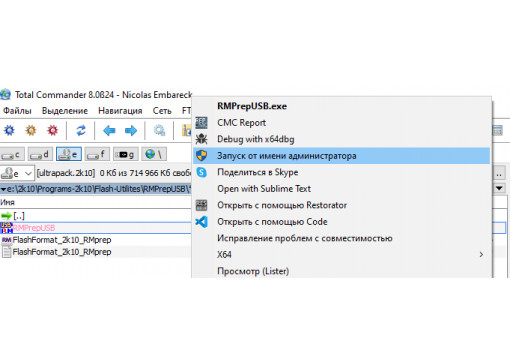Go forward with the right arrow icon
The width and height of the screenshot is (510, 364).
(x=131, y=130)
